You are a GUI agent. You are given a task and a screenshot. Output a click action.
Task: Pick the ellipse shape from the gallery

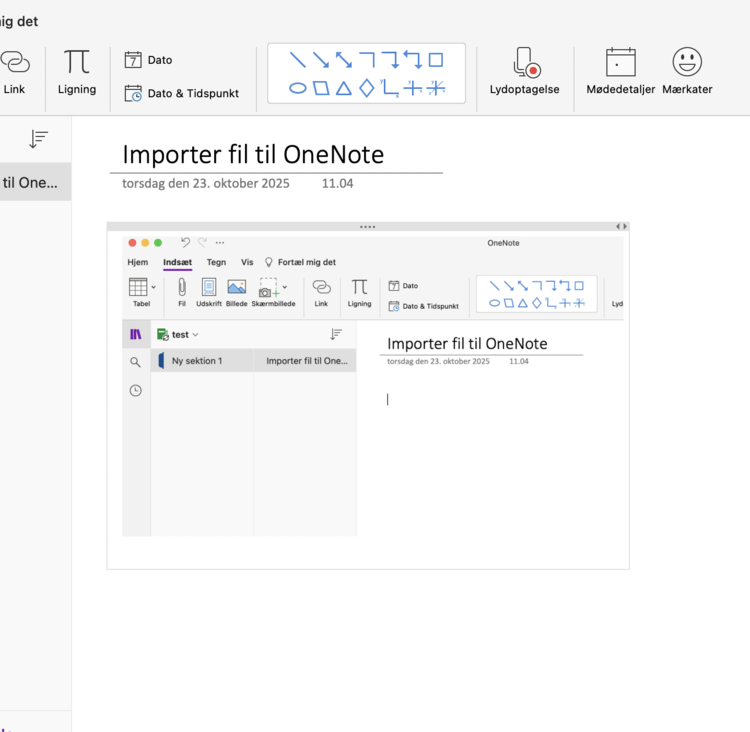click(298, 88)
